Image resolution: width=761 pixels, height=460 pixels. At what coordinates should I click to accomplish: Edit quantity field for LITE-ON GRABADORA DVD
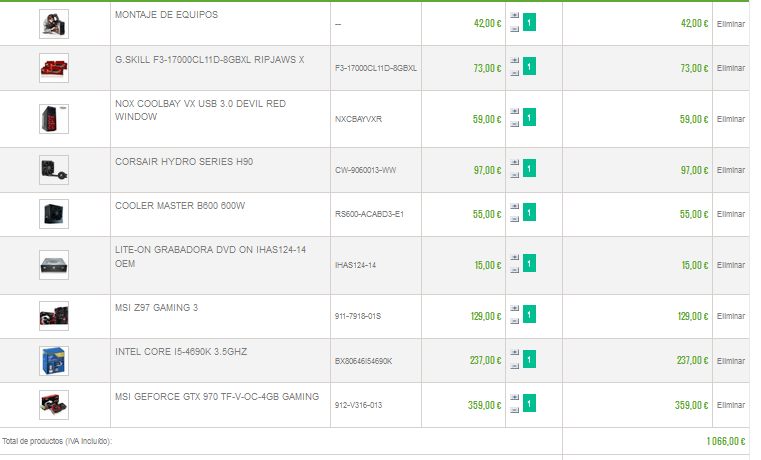[x=529, y=263]
